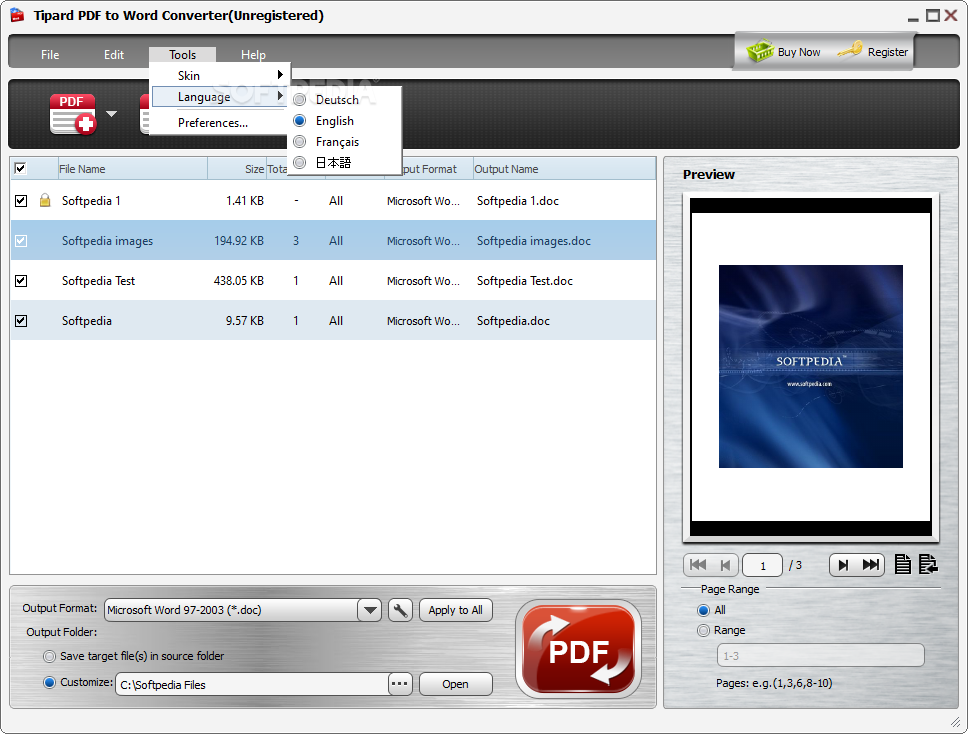Image resolution: width=968 pixels, height=734 pixels.
Task: Open the Edit menu
Action: (x=114, y=54)
